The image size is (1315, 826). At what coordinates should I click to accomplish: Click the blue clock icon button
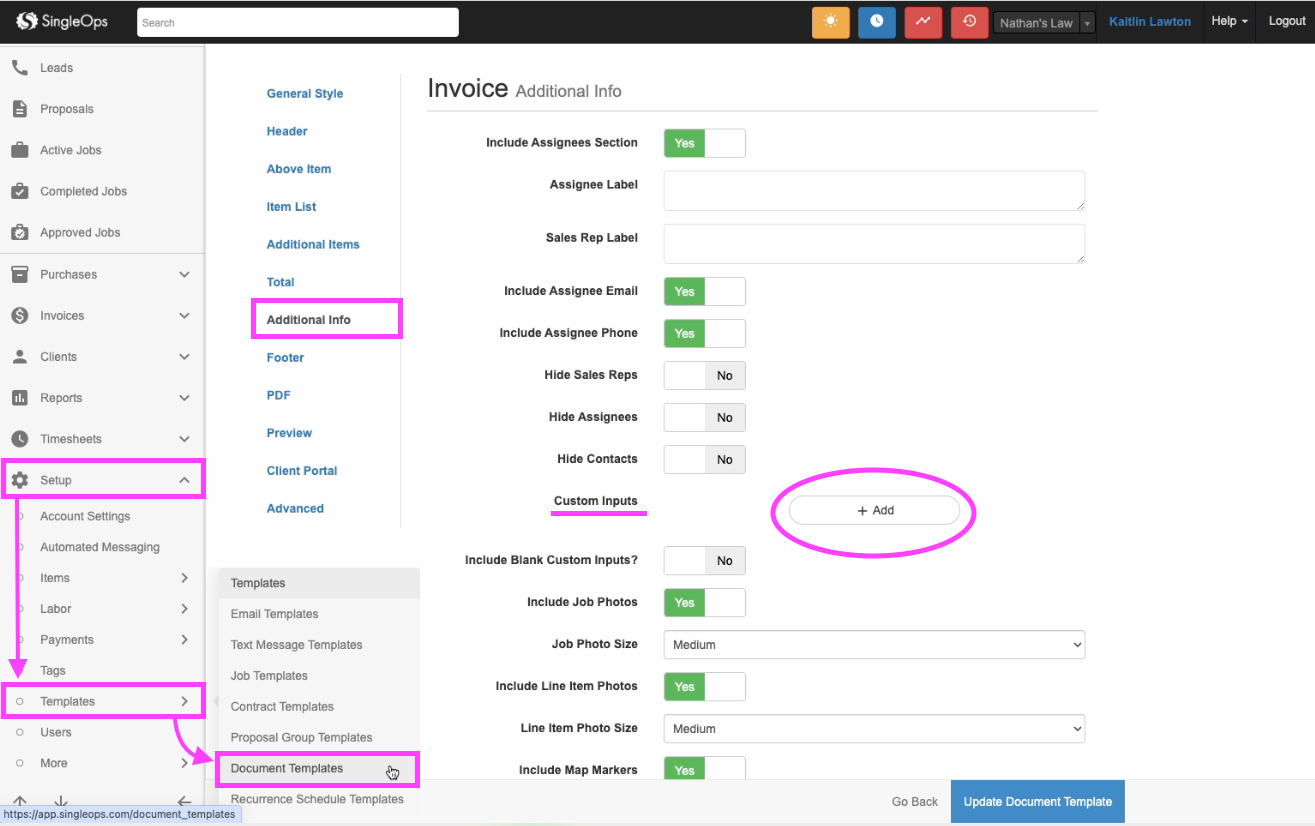coord(876,22)
